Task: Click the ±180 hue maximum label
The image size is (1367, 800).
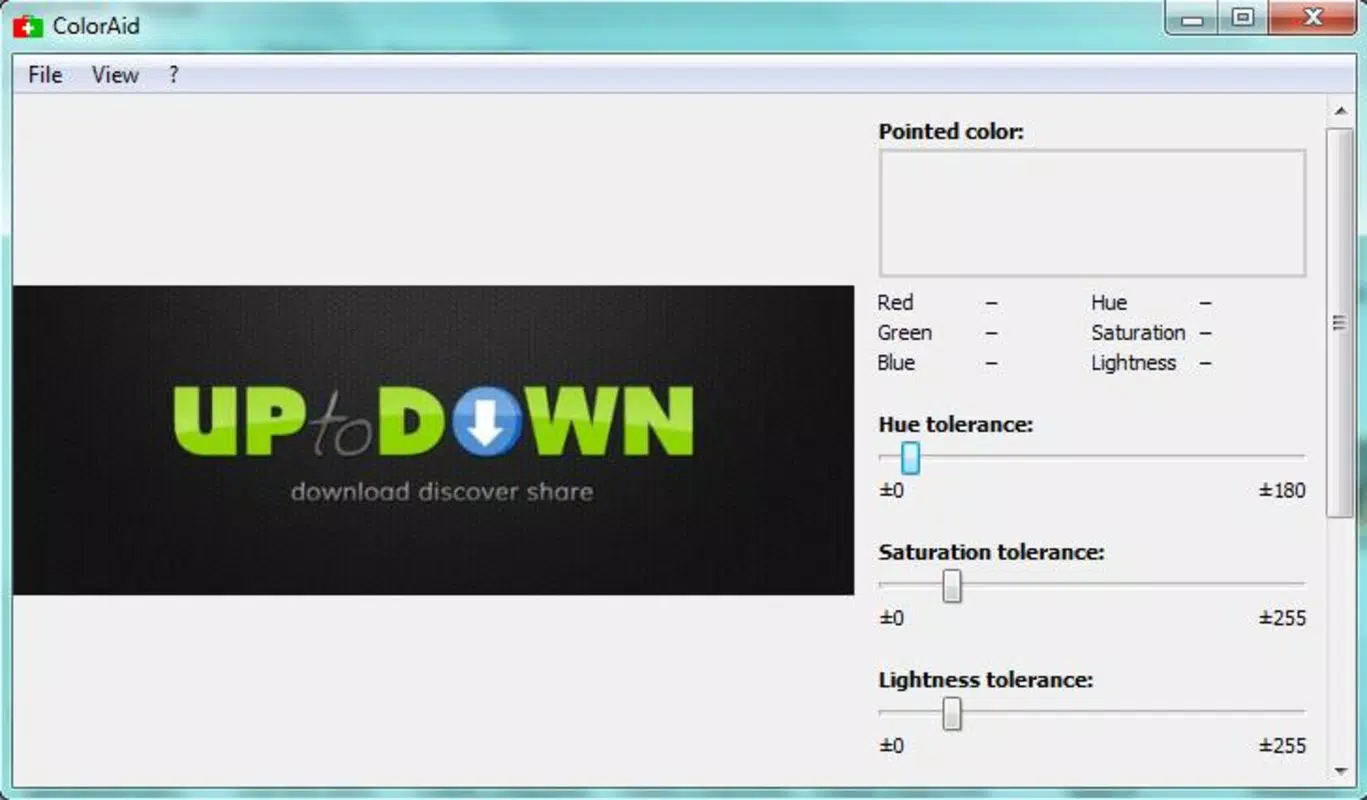Action: (1282, 490)
